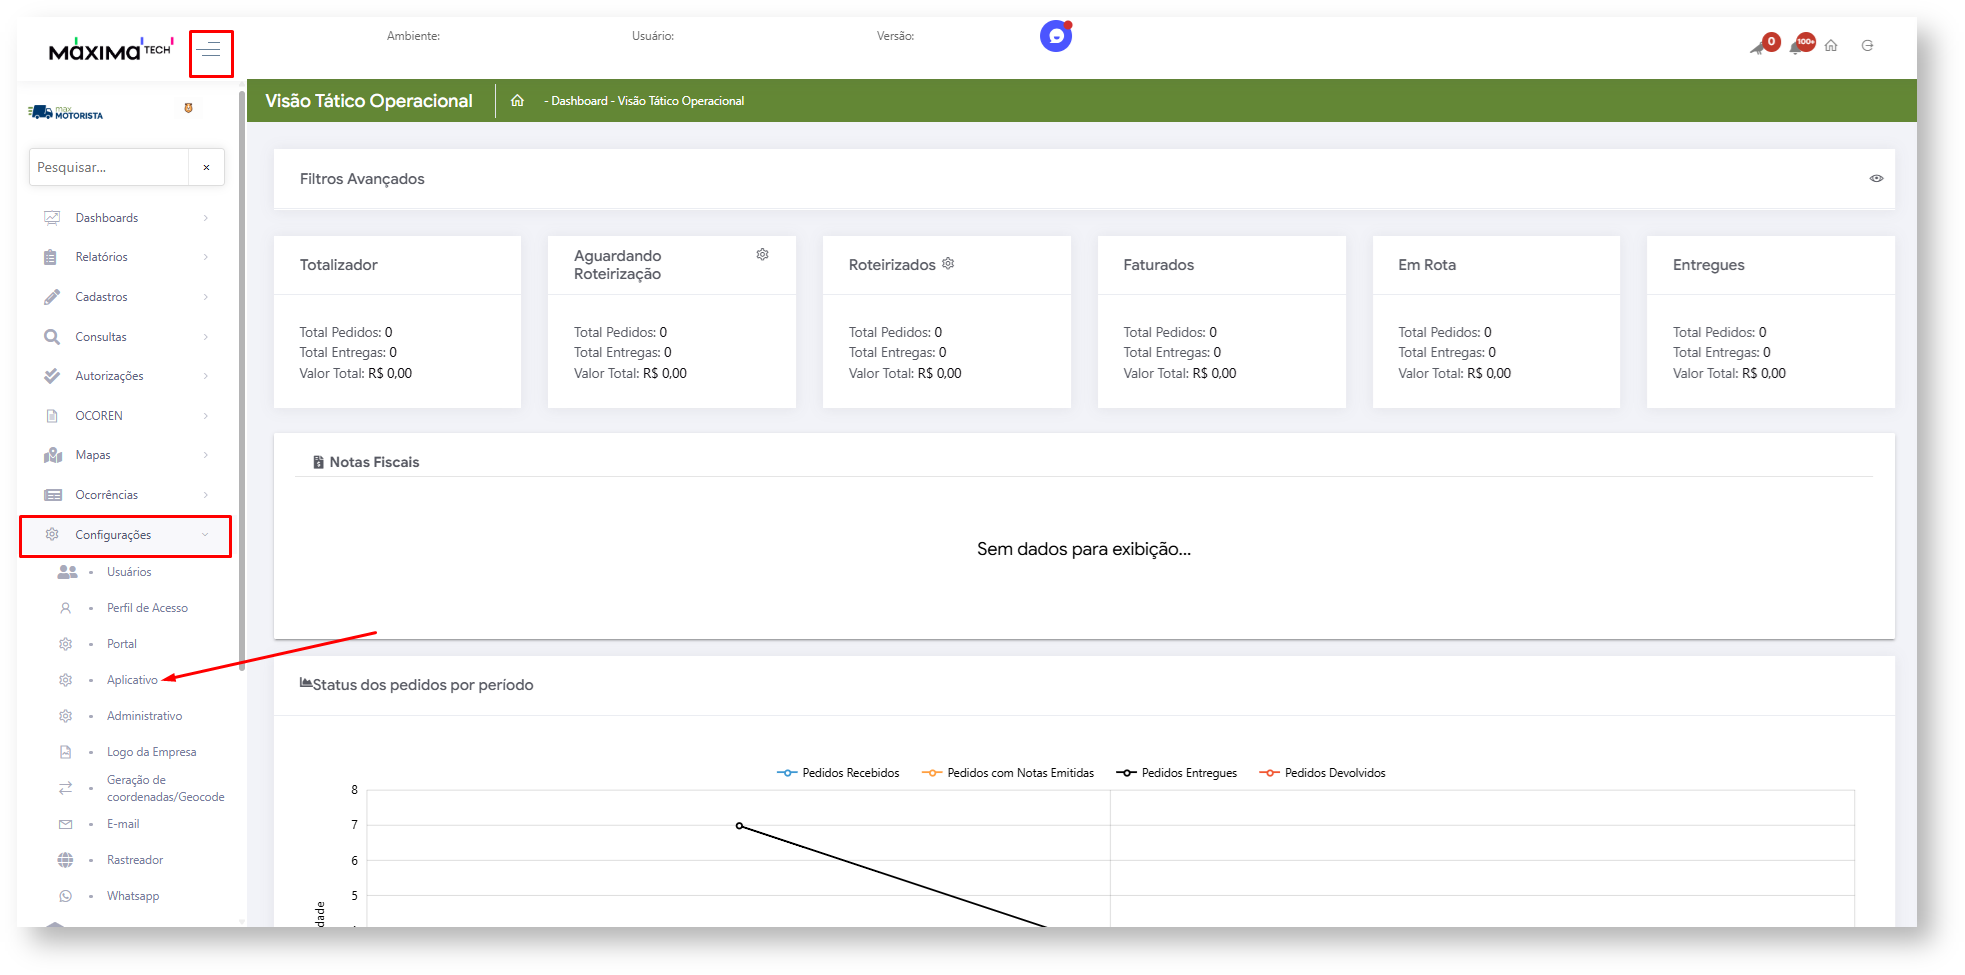Toggle the Pedidos Recebidos legend series

pyautogui.click(x=838, y=773)
